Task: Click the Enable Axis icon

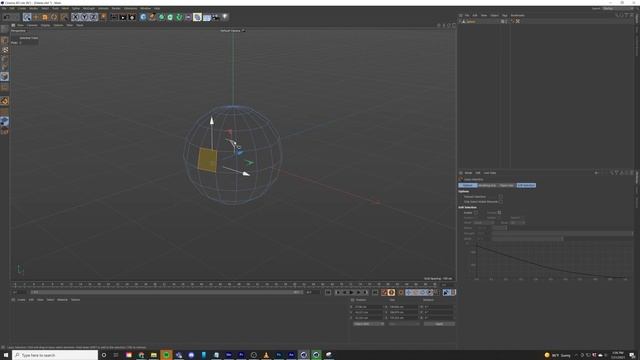Action: pyautogui.click(x=4, y=87)
